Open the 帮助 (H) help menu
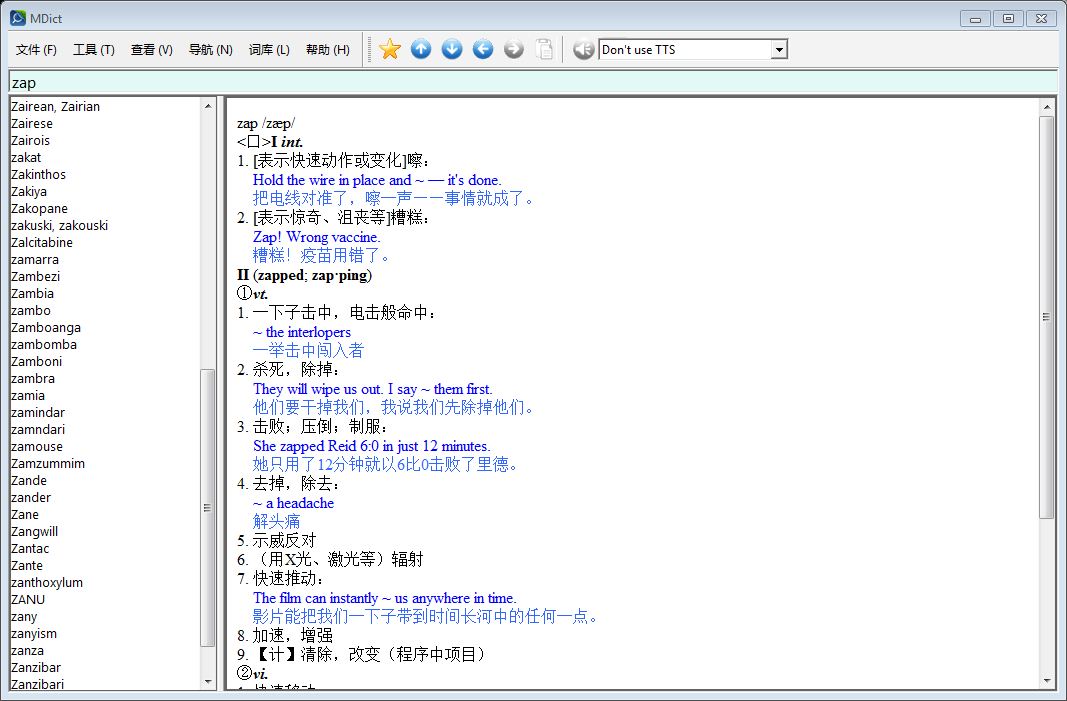 (x=328, y=50)
